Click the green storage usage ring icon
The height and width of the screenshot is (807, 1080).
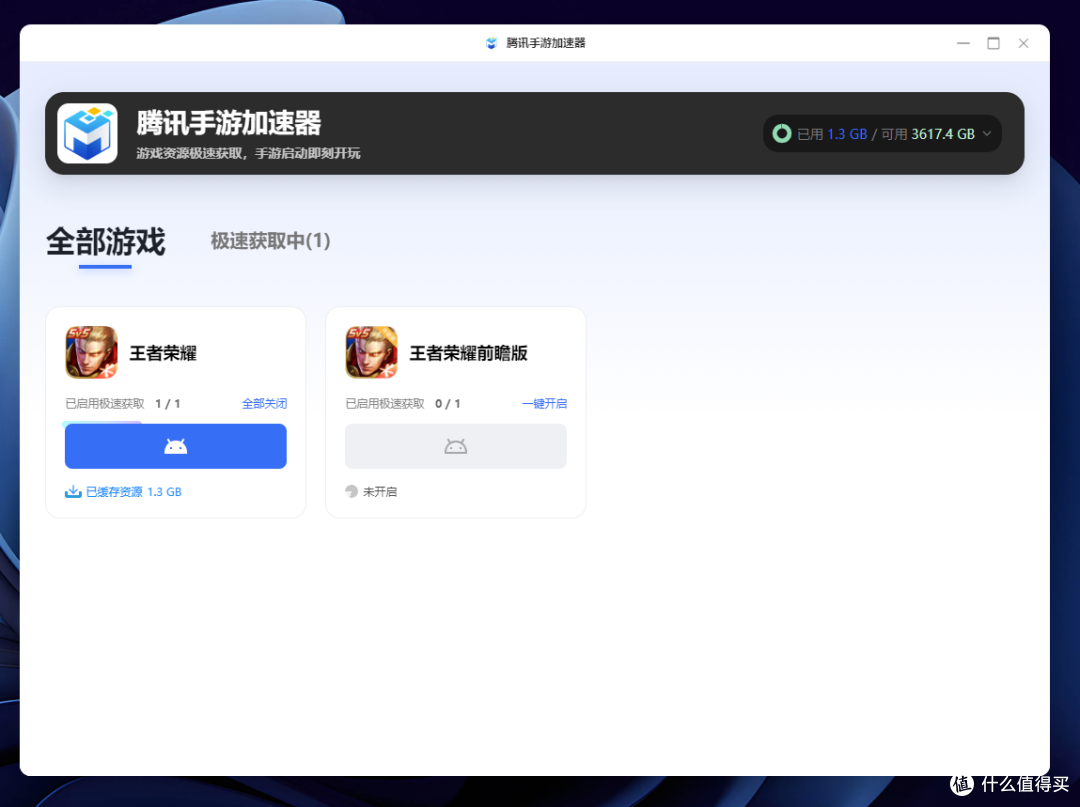(x=782, y=134)
